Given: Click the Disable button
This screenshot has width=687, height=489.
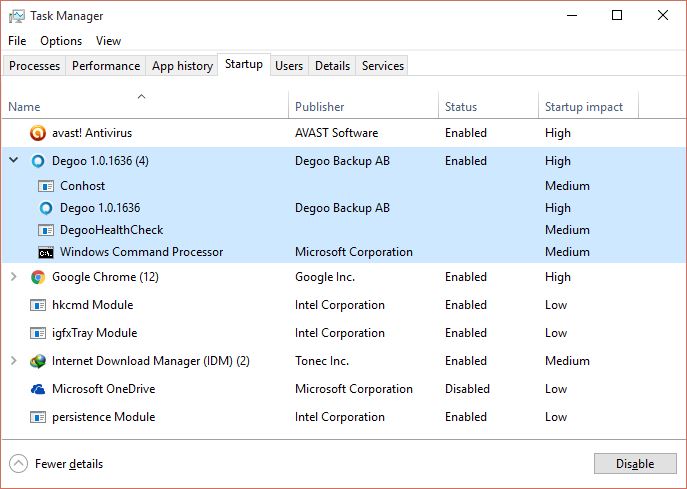Looking at the screenshot, I should 635,464.
